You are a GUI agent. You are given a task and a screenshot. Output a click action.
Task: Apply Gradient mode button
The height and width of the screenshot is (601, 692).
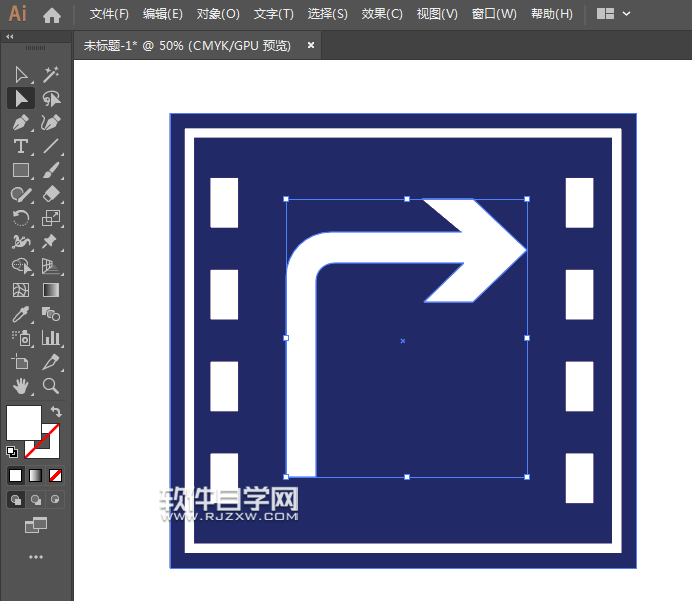coord(35,475)
